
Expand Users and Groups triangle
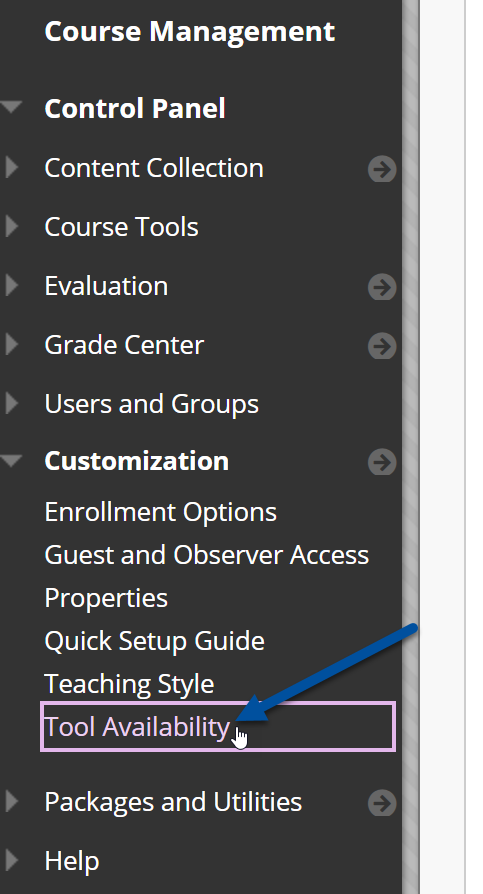(x=12, y=403)
